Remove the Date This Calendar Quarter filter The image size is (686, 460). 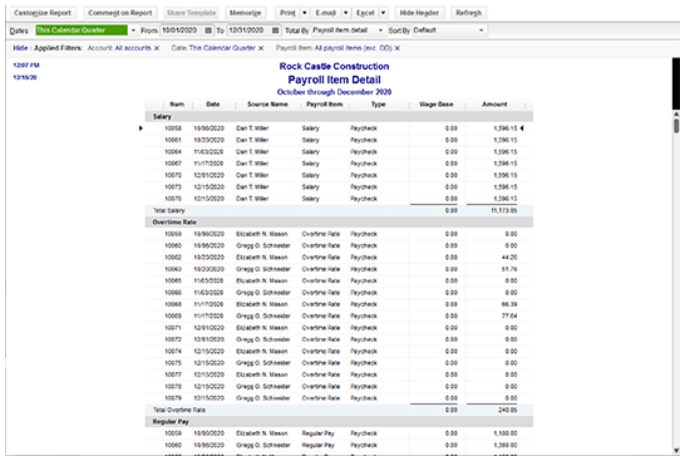[261, 48]
